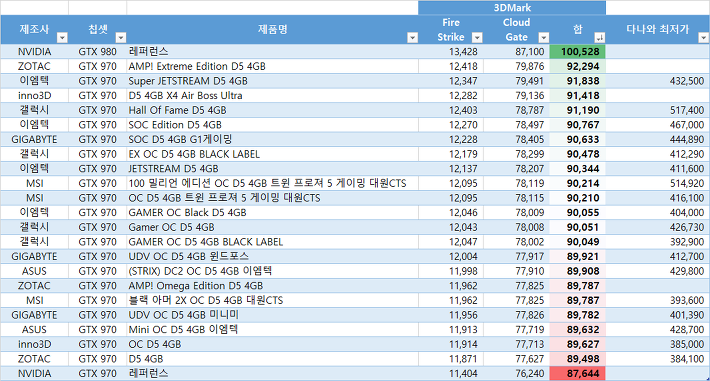Open the Fire Strike filter dropdown
The width and height of the screenshot is (710, 381).
477,38
